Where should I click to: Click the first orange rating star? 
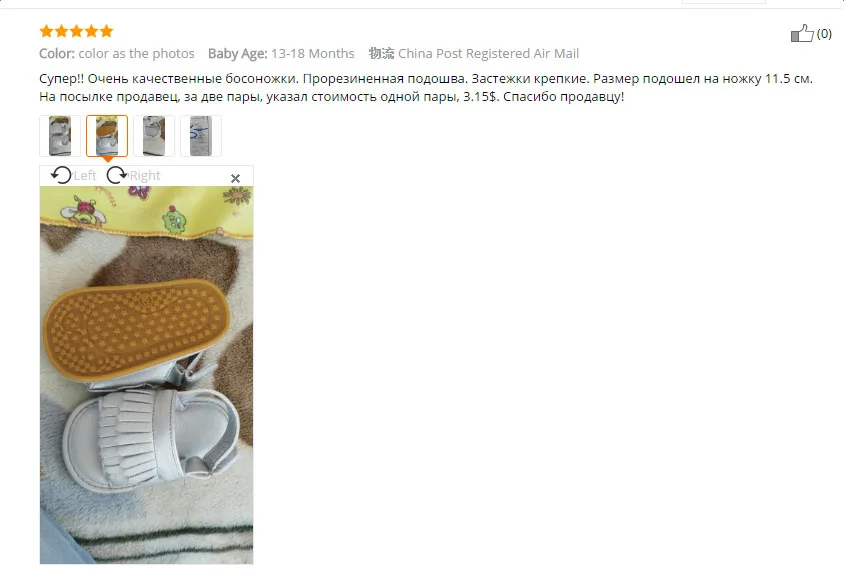pyautogui.click(x=47, y=31)
